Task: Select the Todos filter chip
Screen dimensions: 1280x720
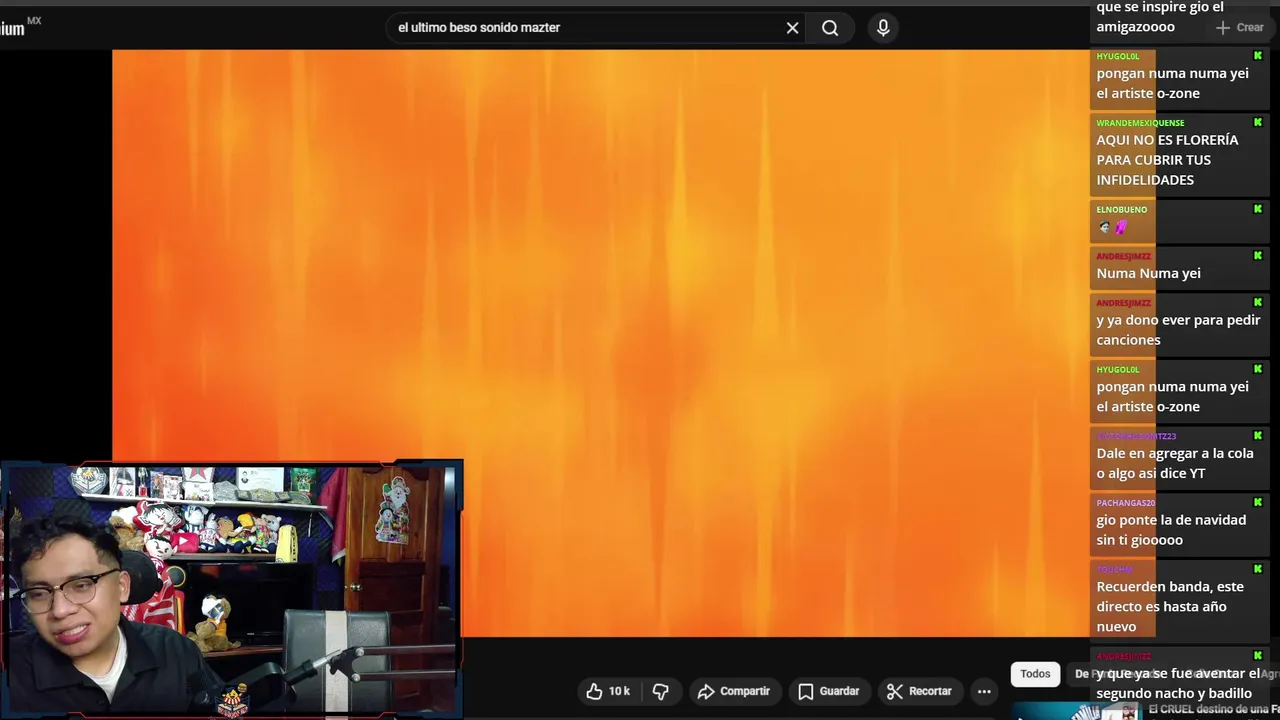Action: coord(1035,674)
